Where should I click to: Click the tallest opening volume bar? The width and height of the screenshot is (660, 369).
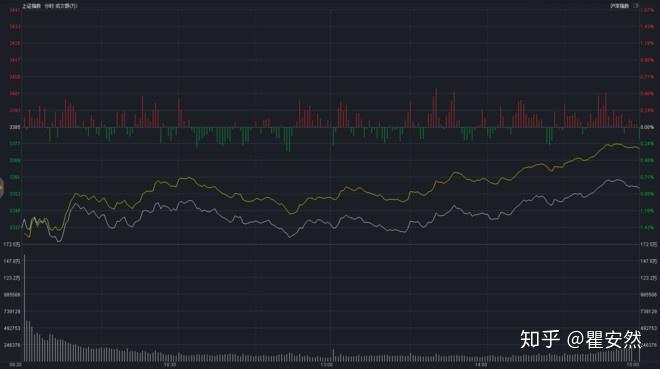[24, 308]
